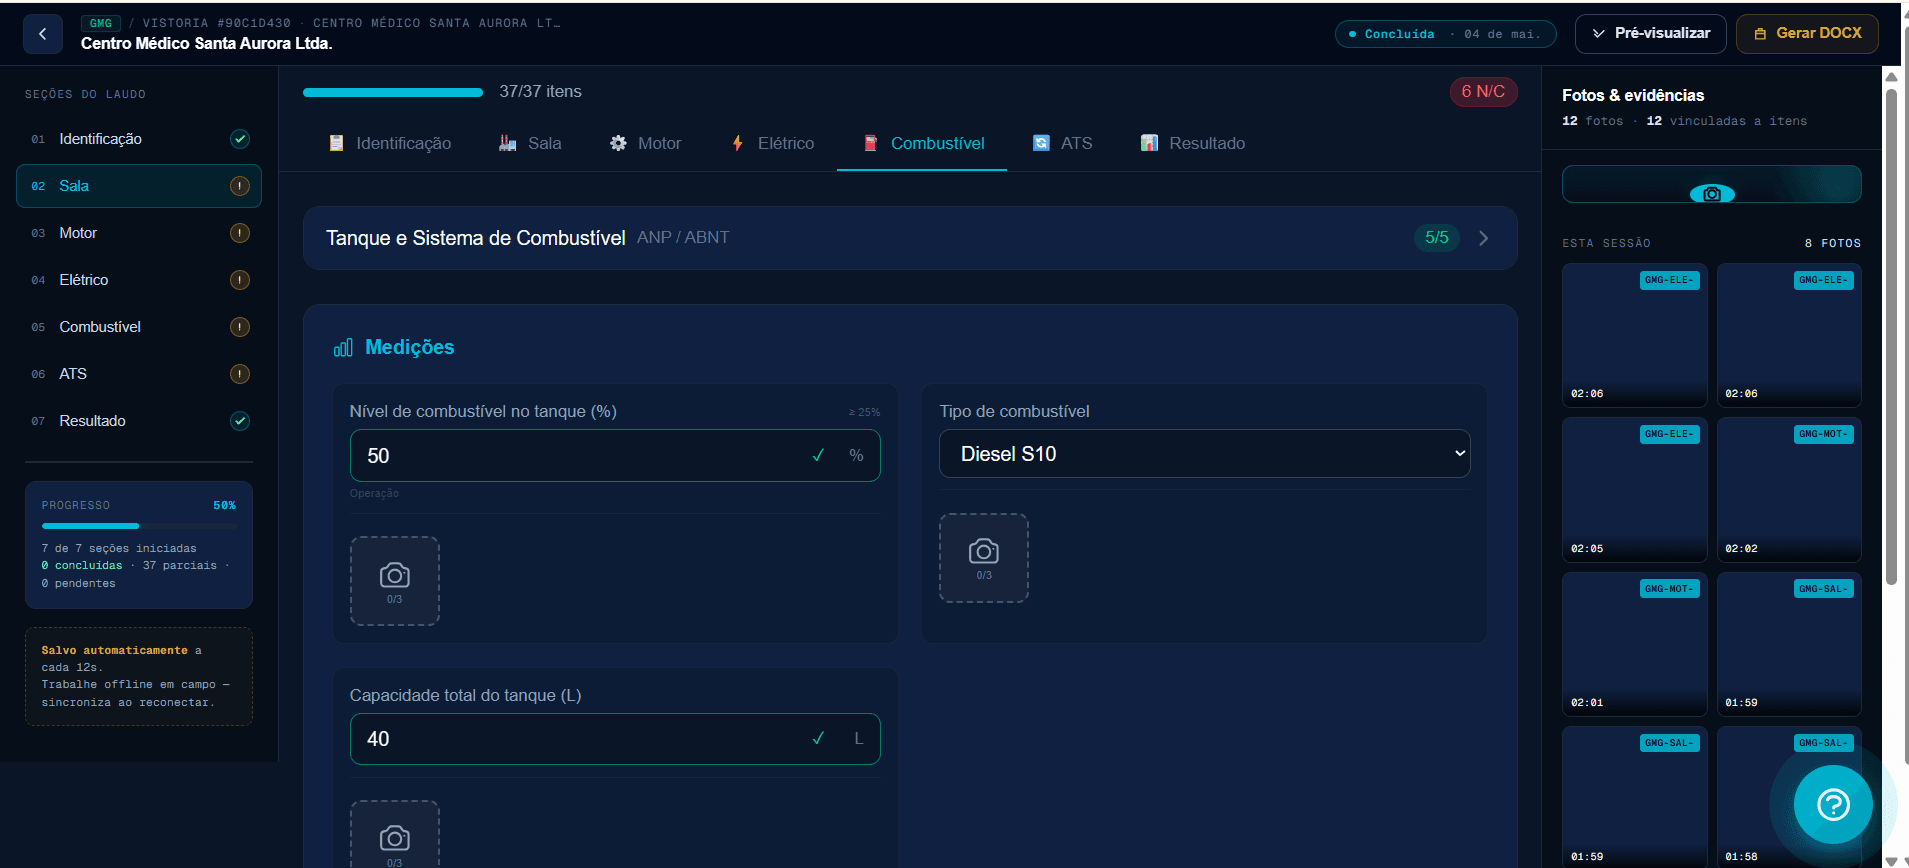Click the "ANP / ABNT" label
The height and width of the screenshot is (868, 1909).
[683, 238]
